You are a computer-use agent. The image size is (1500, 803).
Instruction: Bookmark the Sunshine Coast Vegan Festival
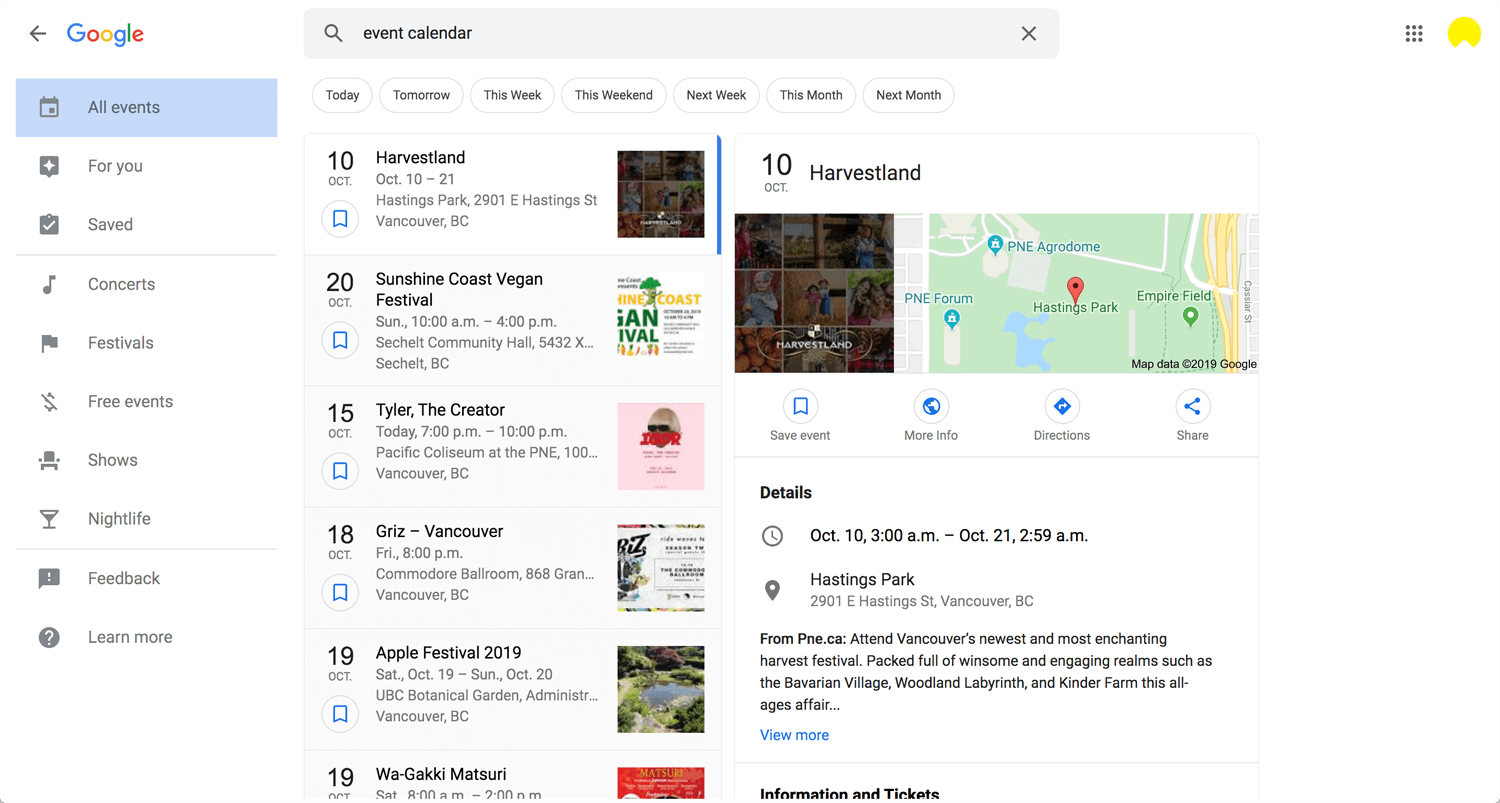[340, 341]
